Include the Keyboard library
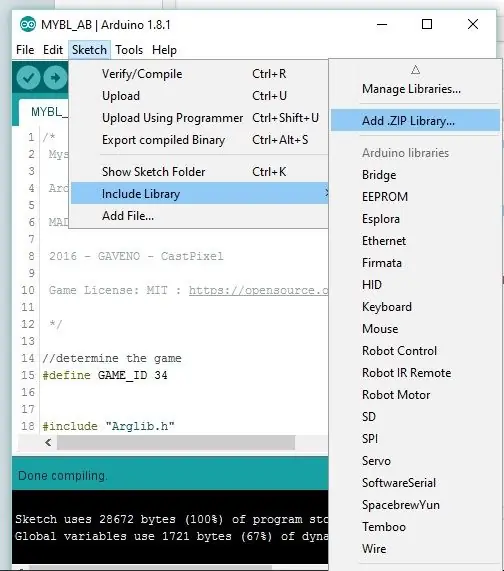 415,307
